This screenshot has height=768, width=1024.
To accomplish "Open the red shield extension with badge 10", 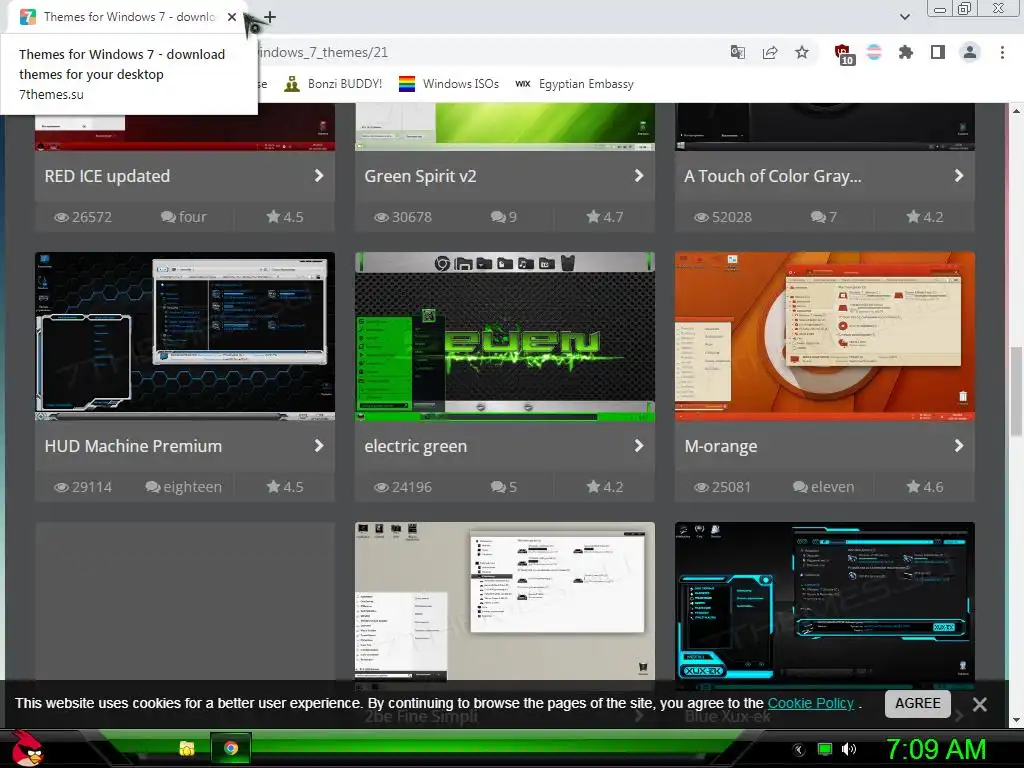I will tap(844, 54).
